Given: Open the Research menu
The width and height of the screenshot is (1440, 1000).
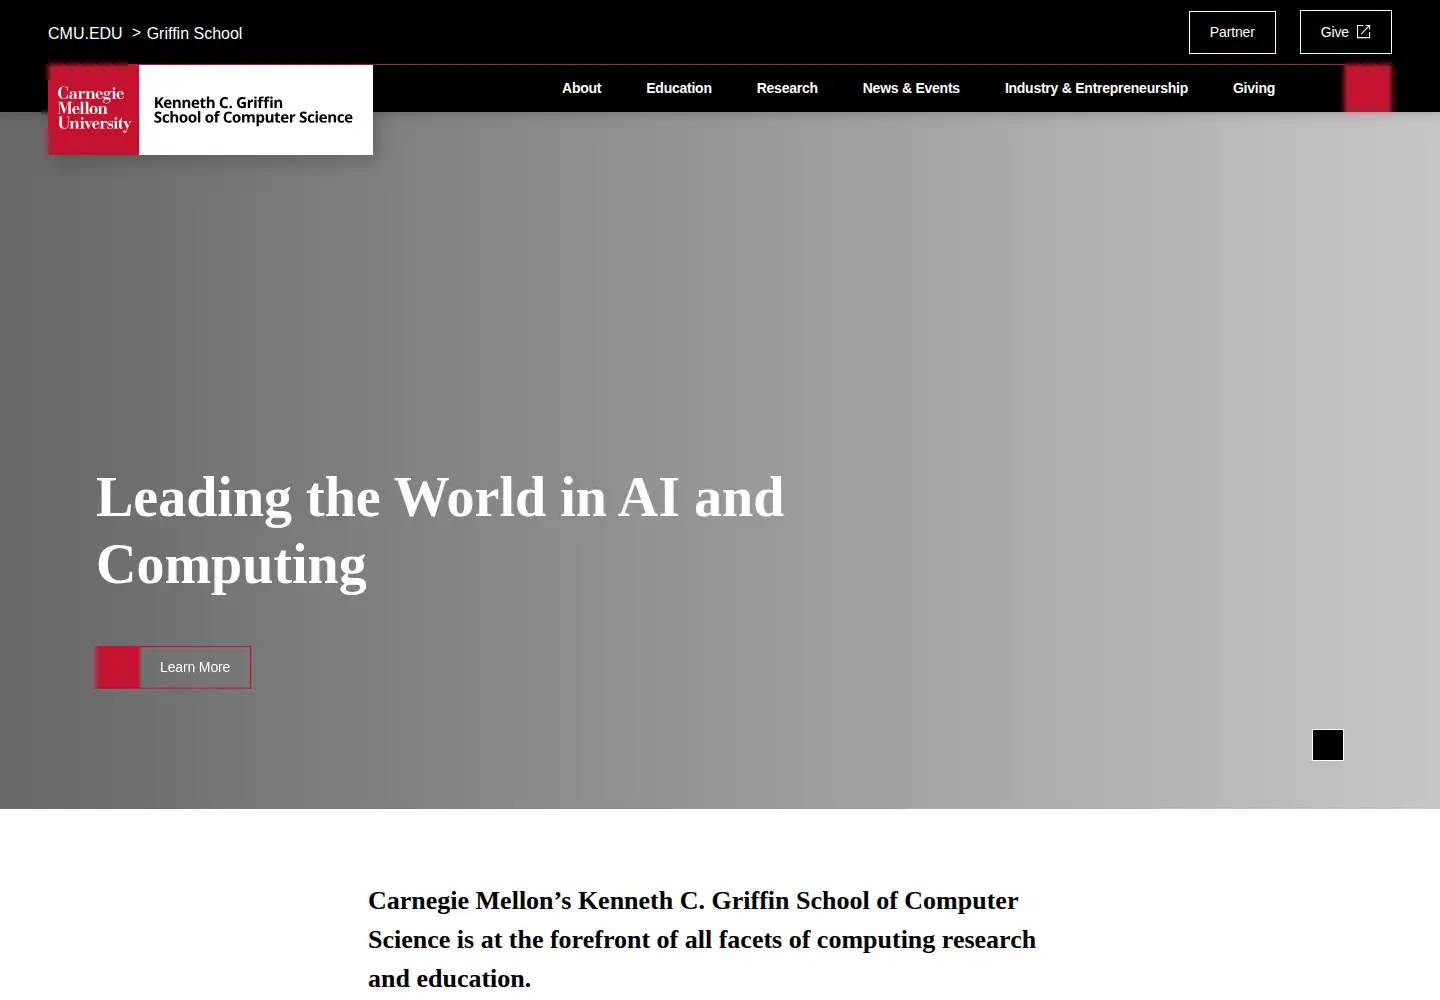Looking at the screenshot, I should click(x=787, y=88).
